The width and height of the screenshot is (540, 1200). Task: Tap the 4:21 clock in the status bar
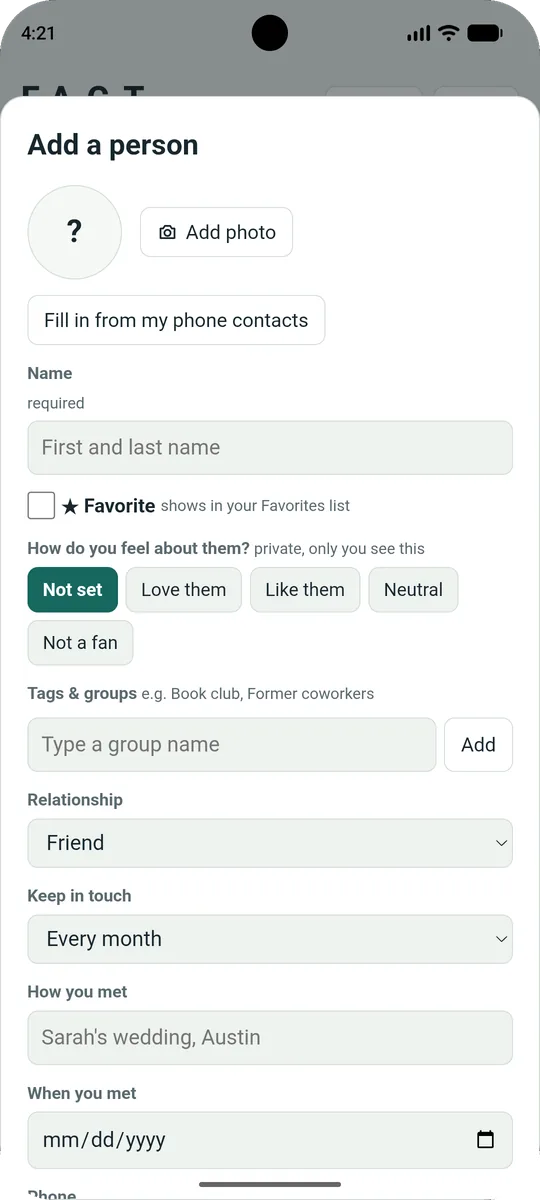coord(38,33)
